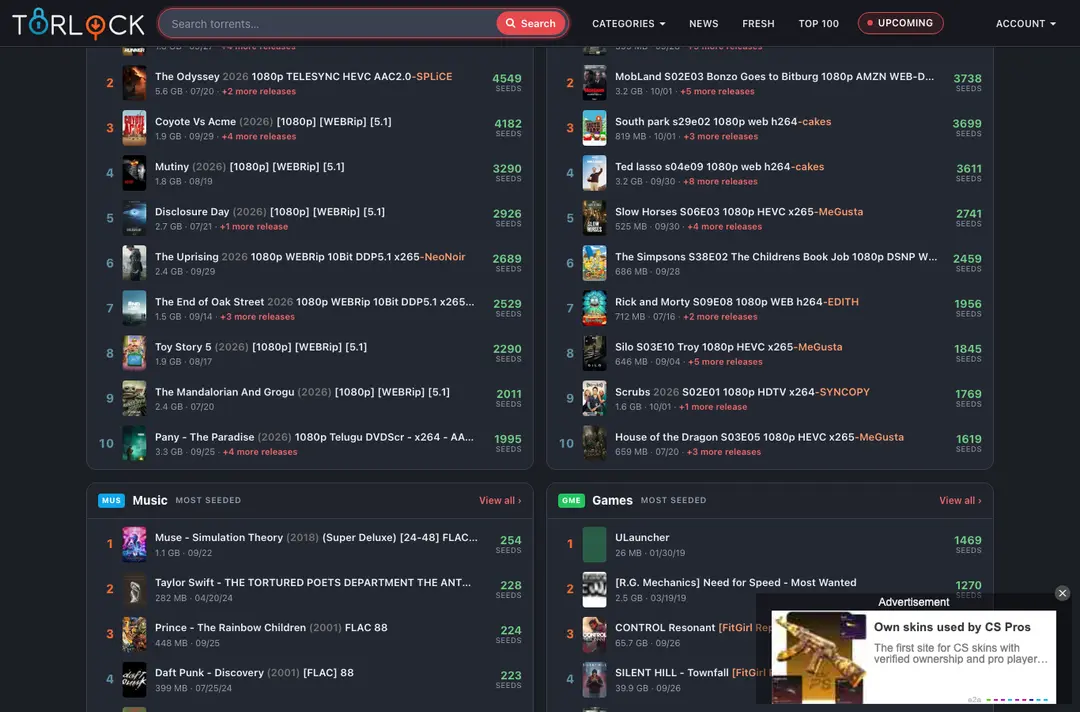Click The End of Oak Street poster
The width and height of the screenshot is (1080, 712).
coord(134,308)
